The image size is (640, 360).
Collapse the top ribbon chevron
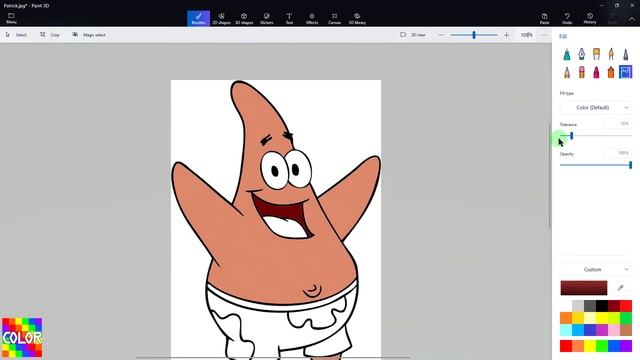coord(632,19)
